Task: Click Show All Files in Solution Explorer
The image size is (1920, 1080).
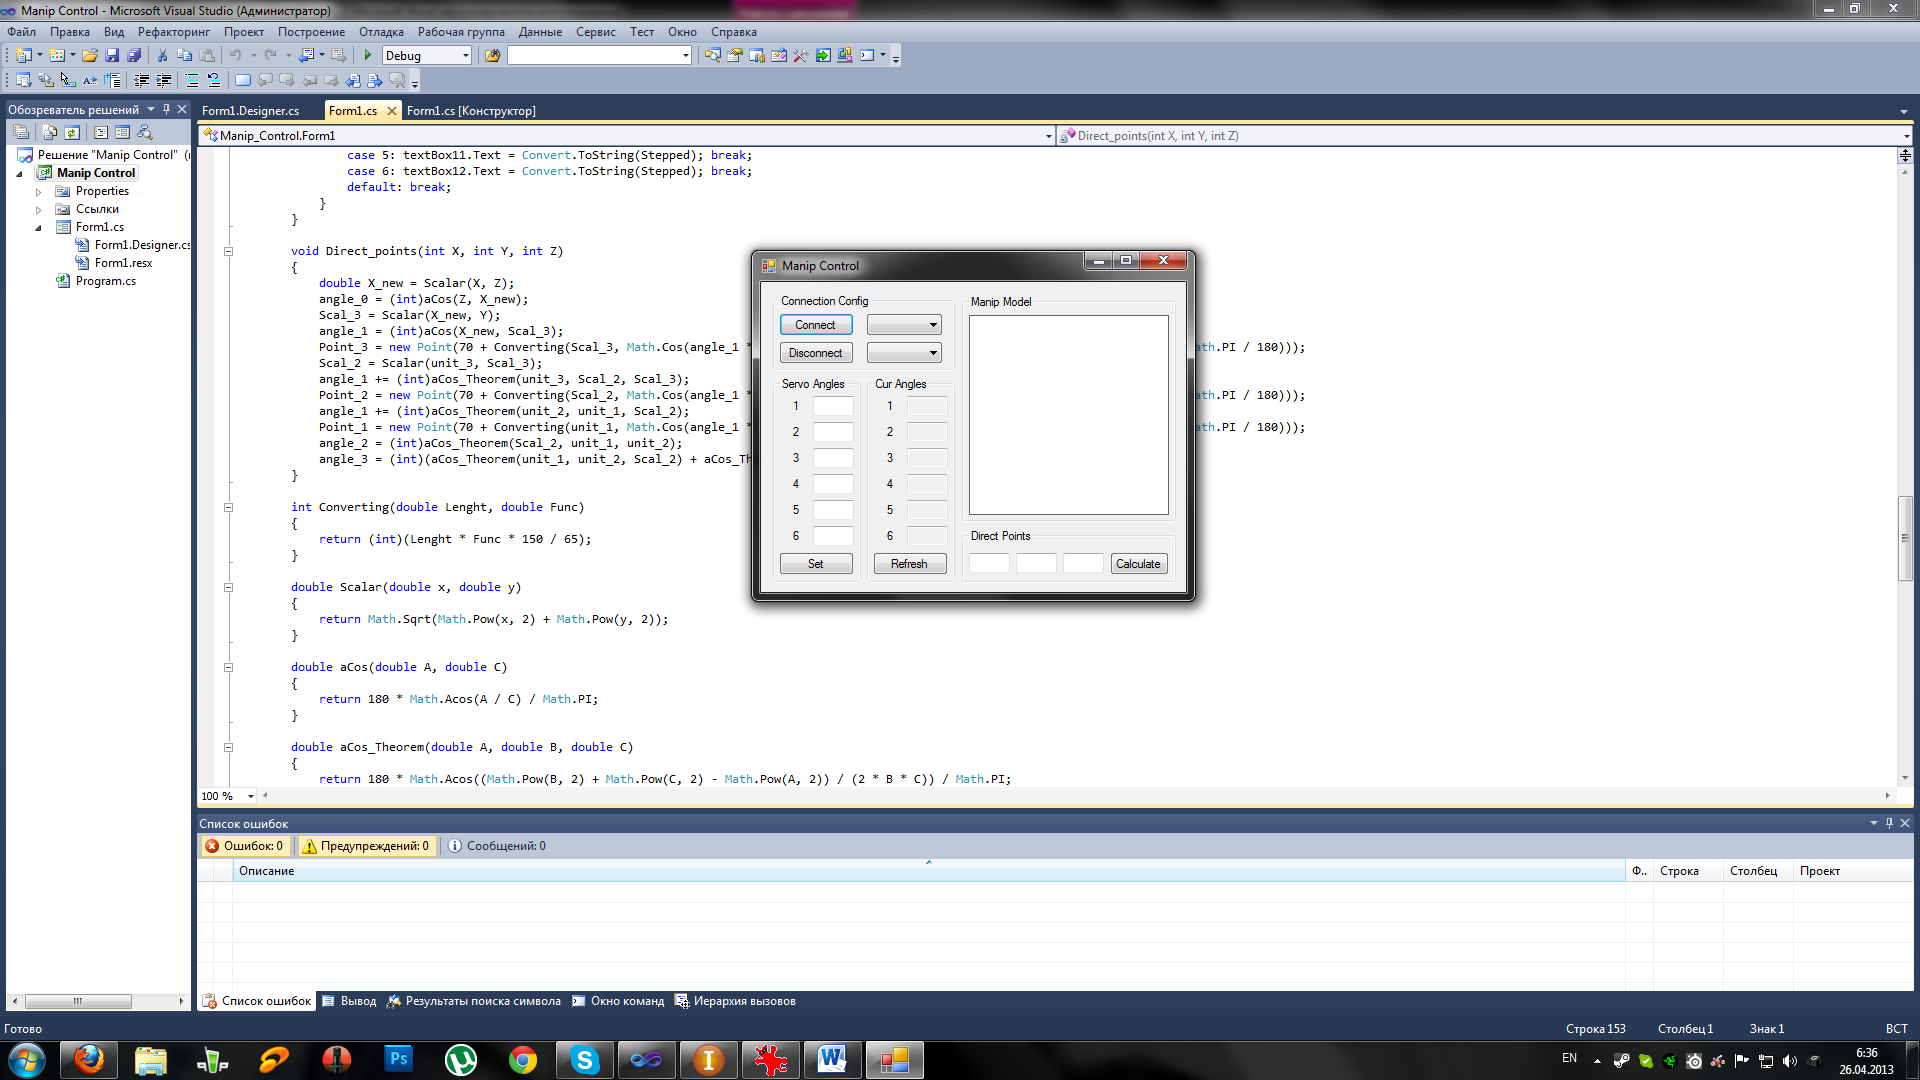Action: (50, 132)
